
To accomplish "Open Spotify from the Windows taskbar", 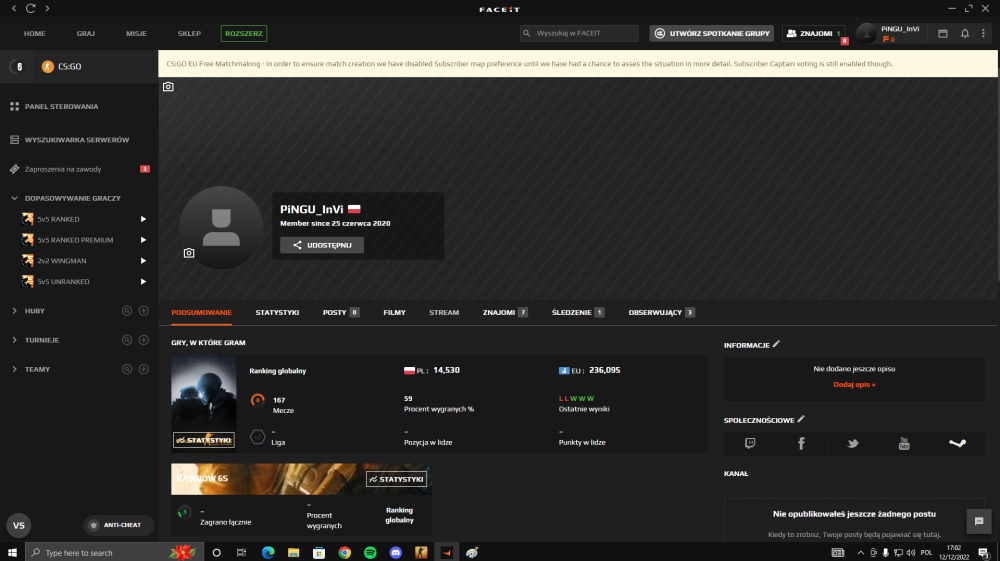I will (370, 553).
